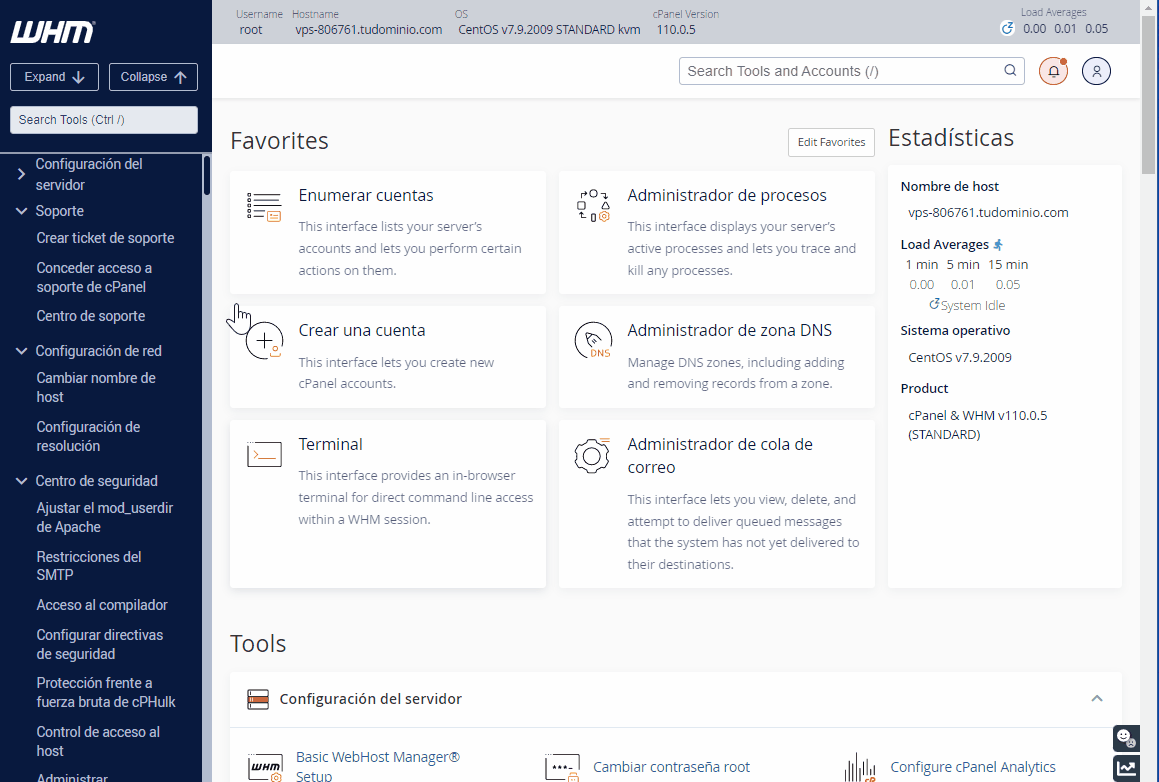This screenshot has width=1159, height=782.
Task: Open Cambiar nombre de host
Action: 96,387
